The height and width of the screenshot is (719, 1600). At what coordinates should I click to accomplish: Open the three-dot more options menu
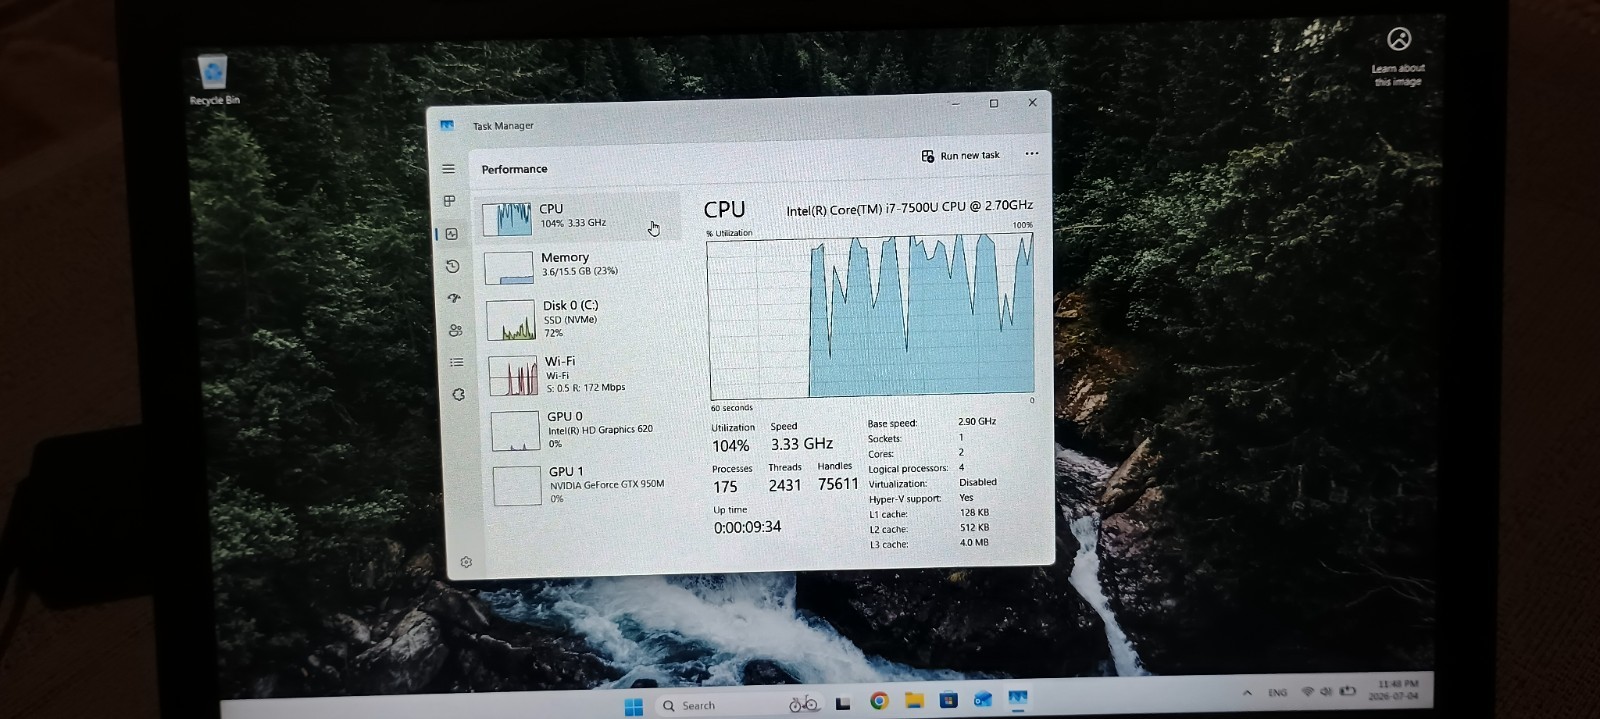[x=1031, y=154]
